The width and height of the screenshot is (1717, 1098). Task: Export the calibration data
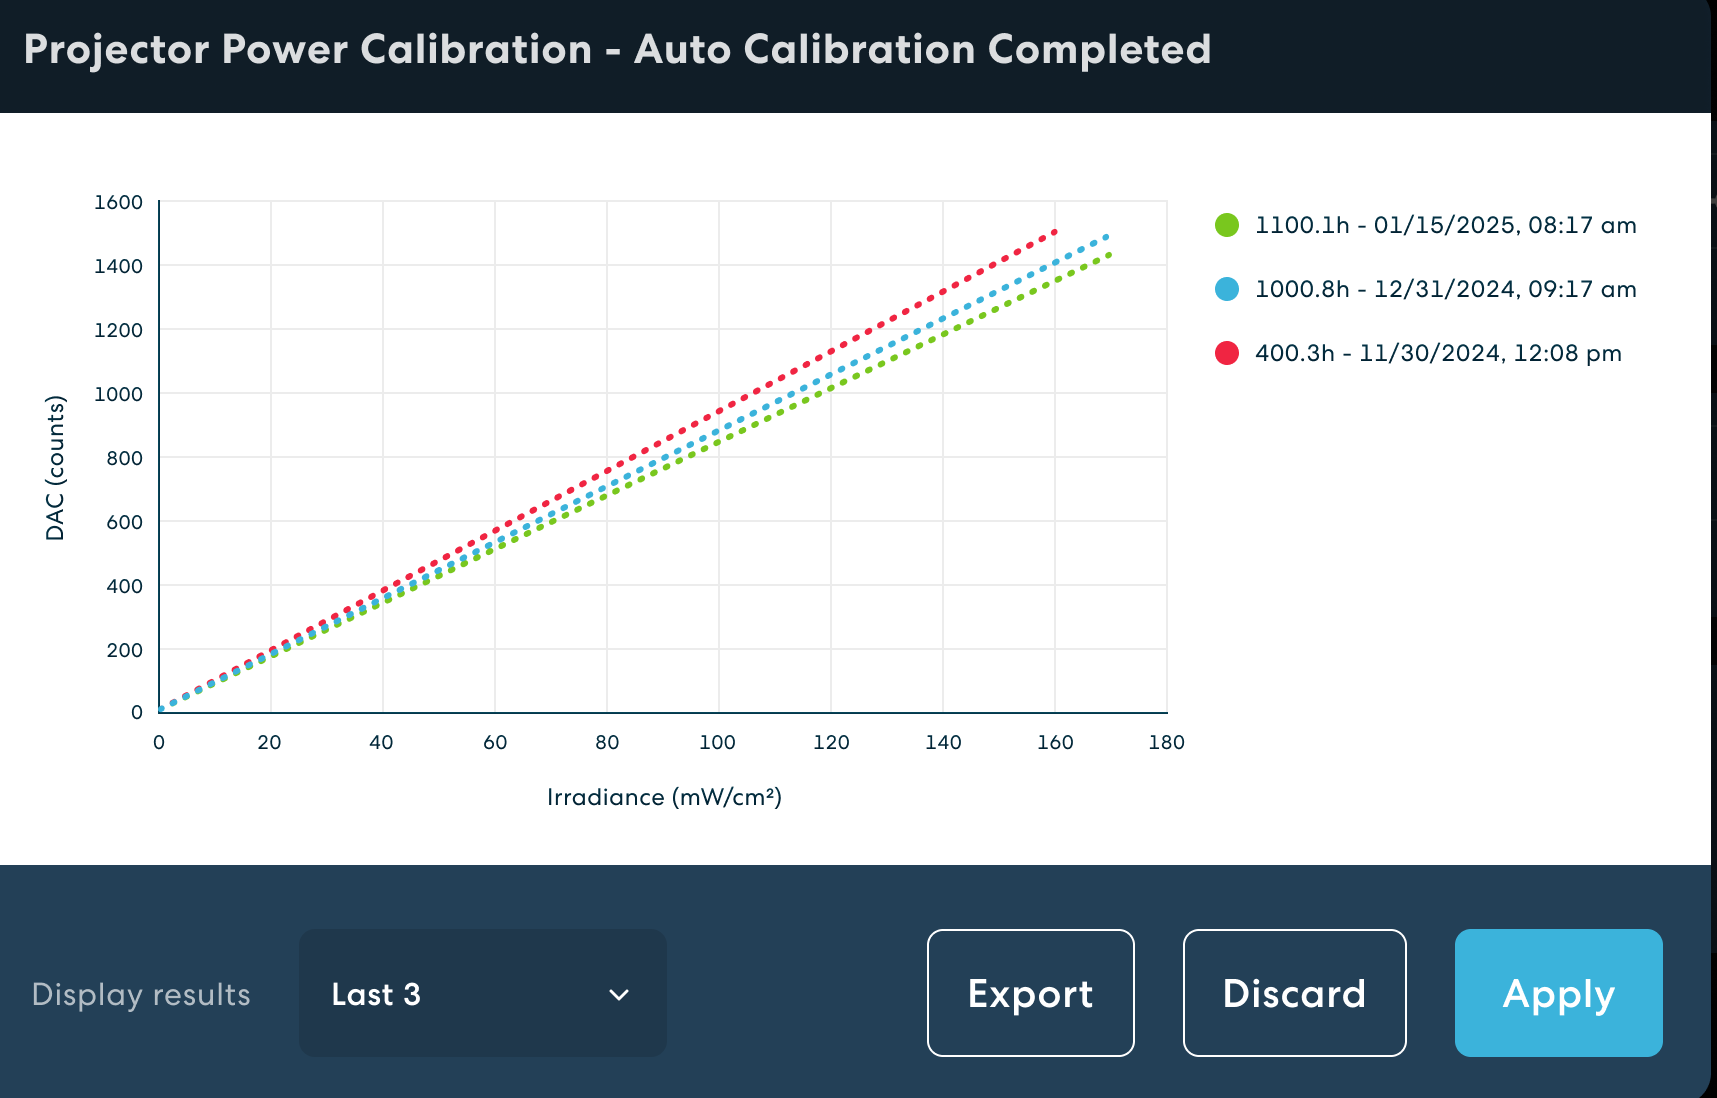1030,993
